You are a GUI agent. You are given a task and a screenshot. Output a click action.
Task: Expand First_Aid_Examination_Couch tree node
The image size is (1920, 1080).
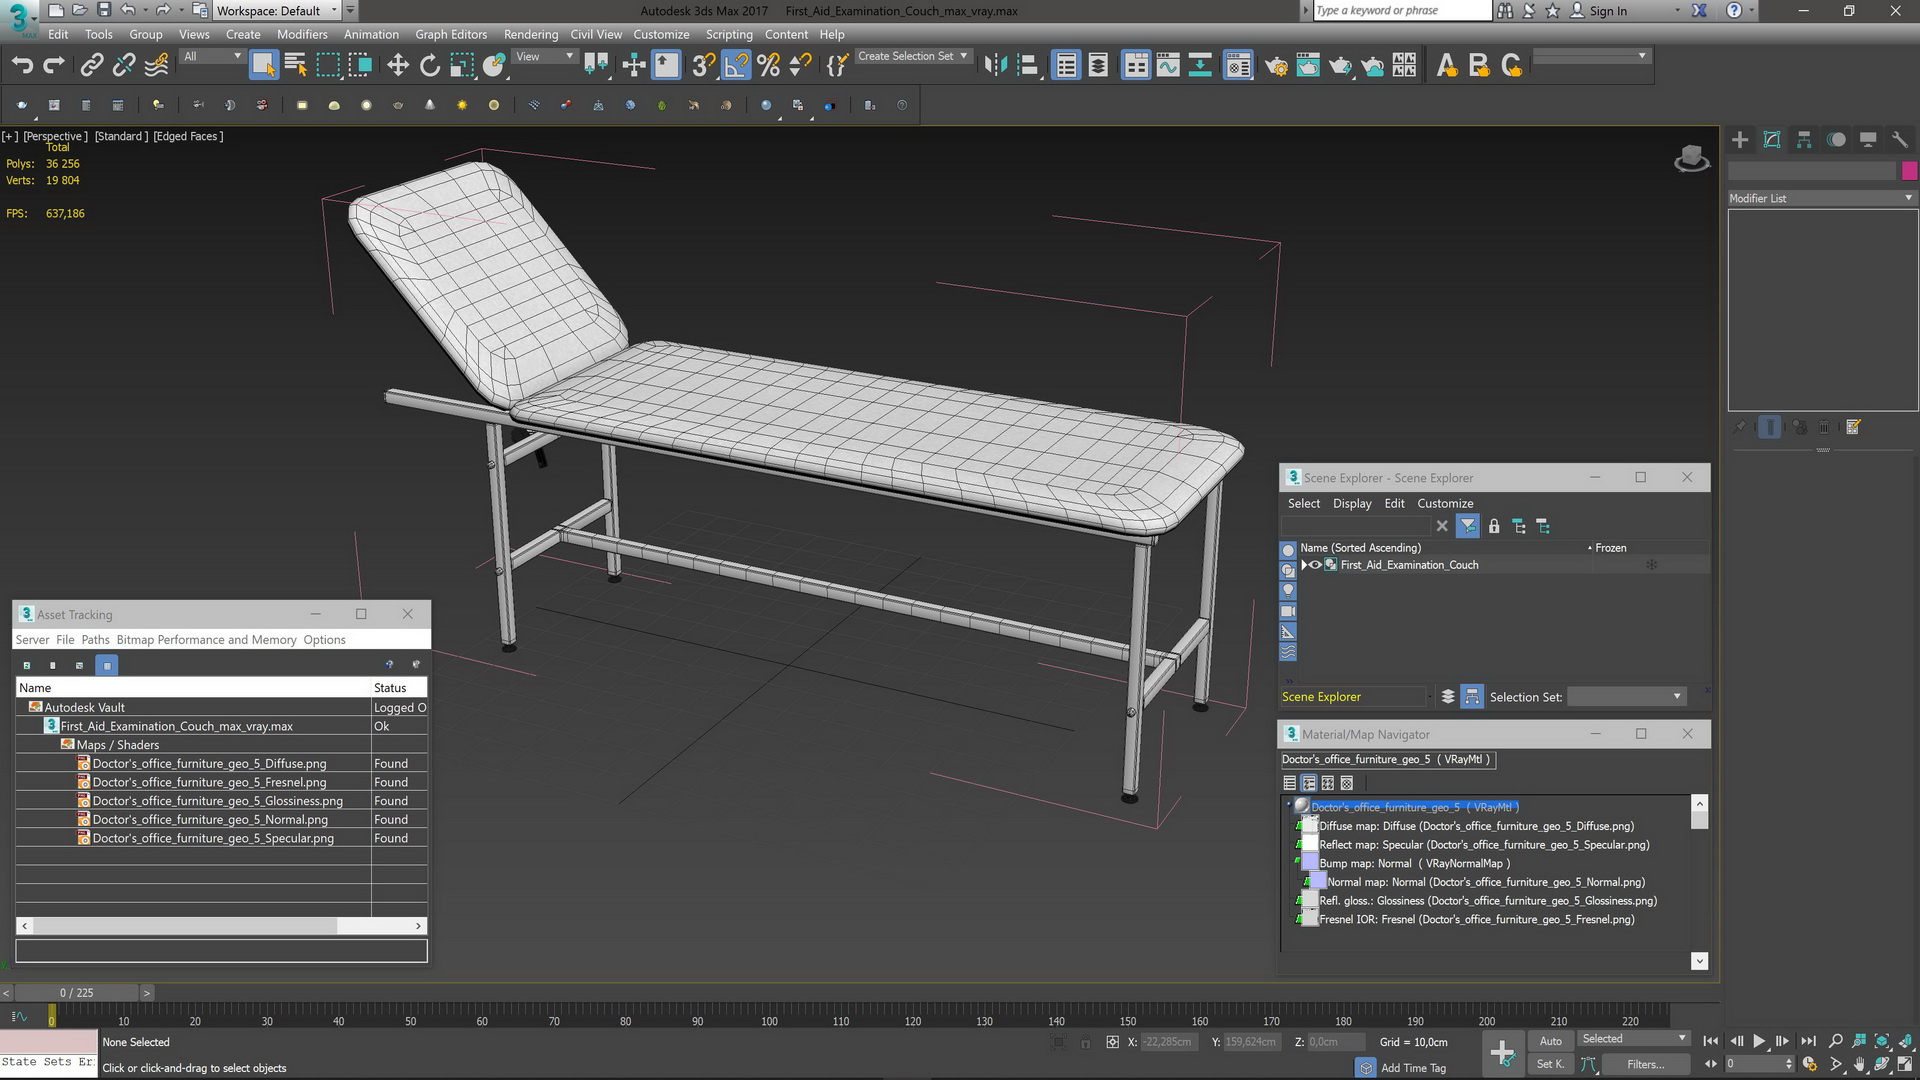click(x=1304, y=565)
